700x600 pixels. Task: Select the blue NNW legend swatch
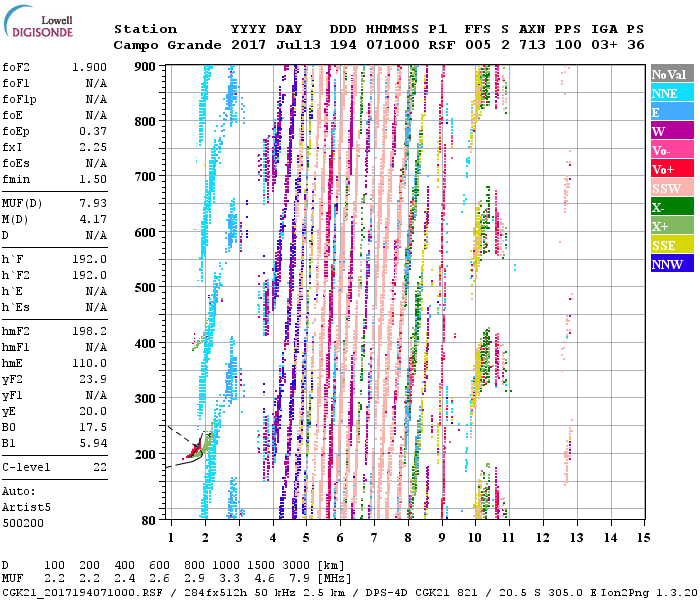(670, 264)
